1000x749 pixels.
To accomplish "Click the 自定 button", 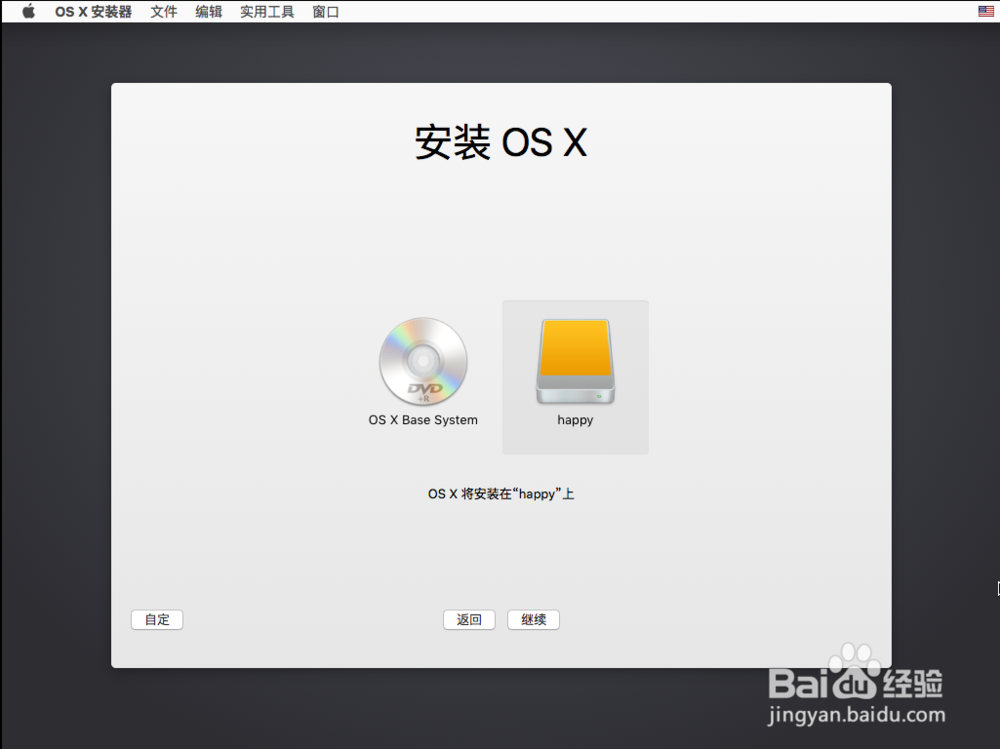I will point(157,619).
